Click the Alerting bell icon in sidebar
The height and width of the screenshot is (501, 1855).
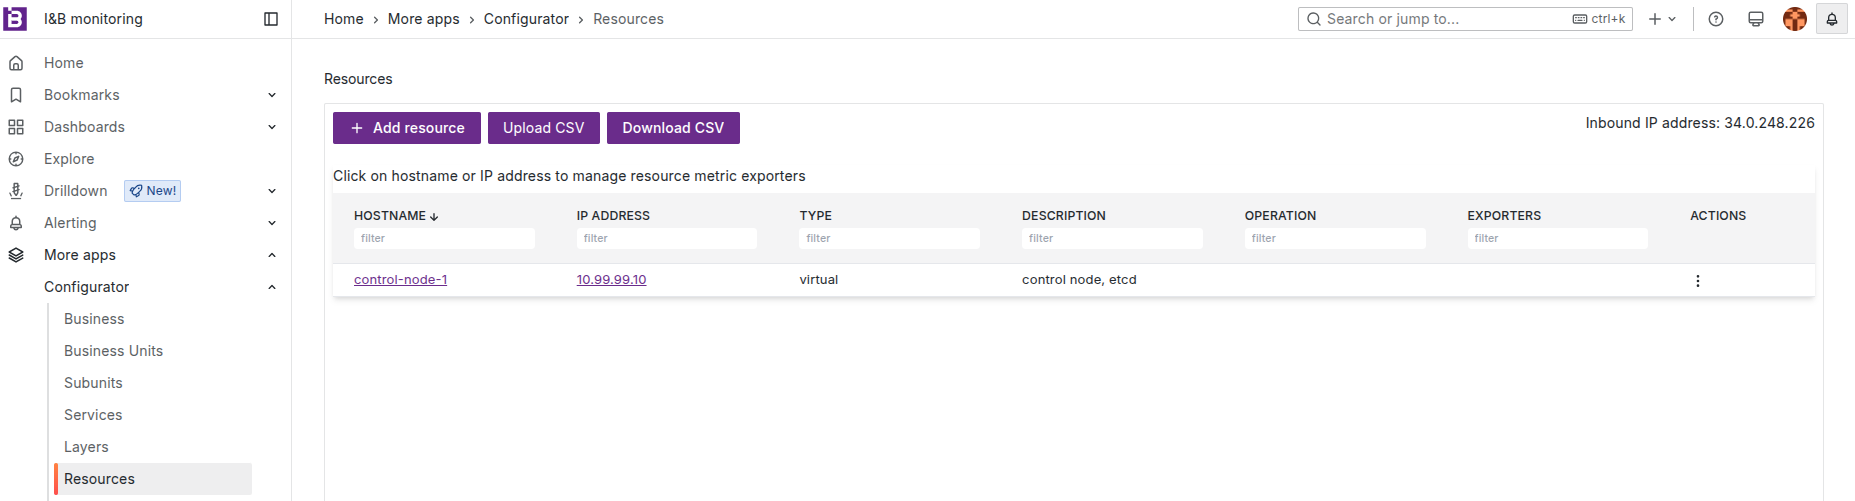16,223
